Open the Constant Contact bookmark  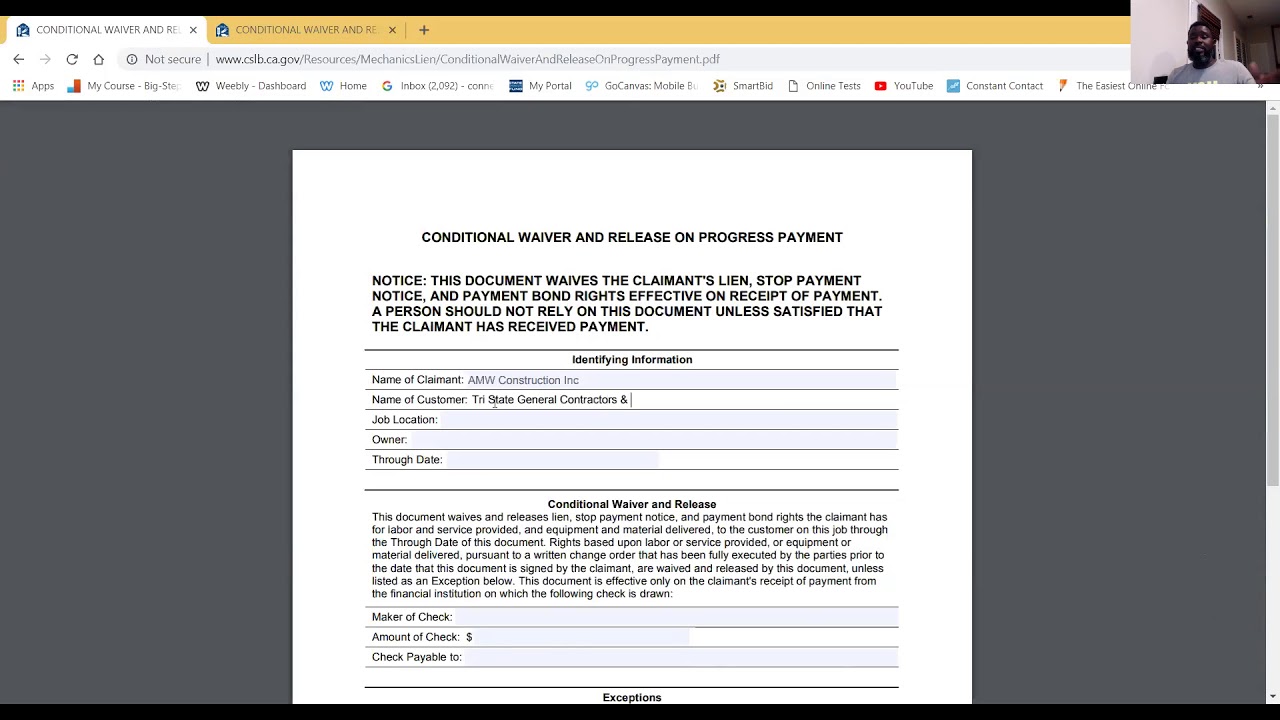pos(995,86)
